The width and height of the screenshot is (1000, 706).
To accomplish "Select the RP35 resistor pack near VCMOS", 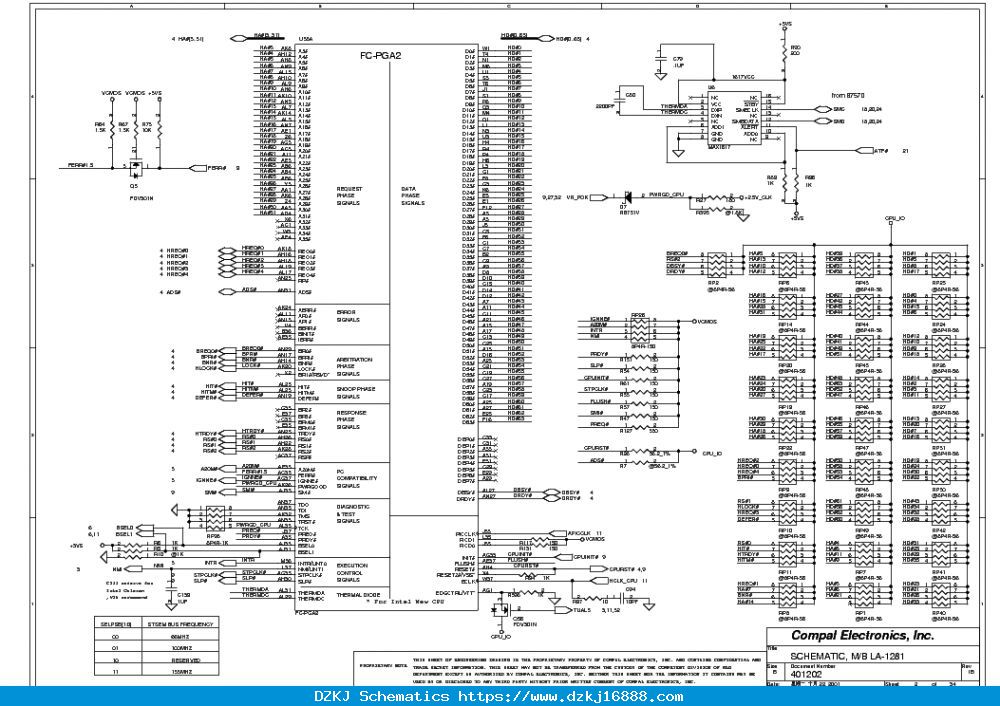I will pos(638,330).
